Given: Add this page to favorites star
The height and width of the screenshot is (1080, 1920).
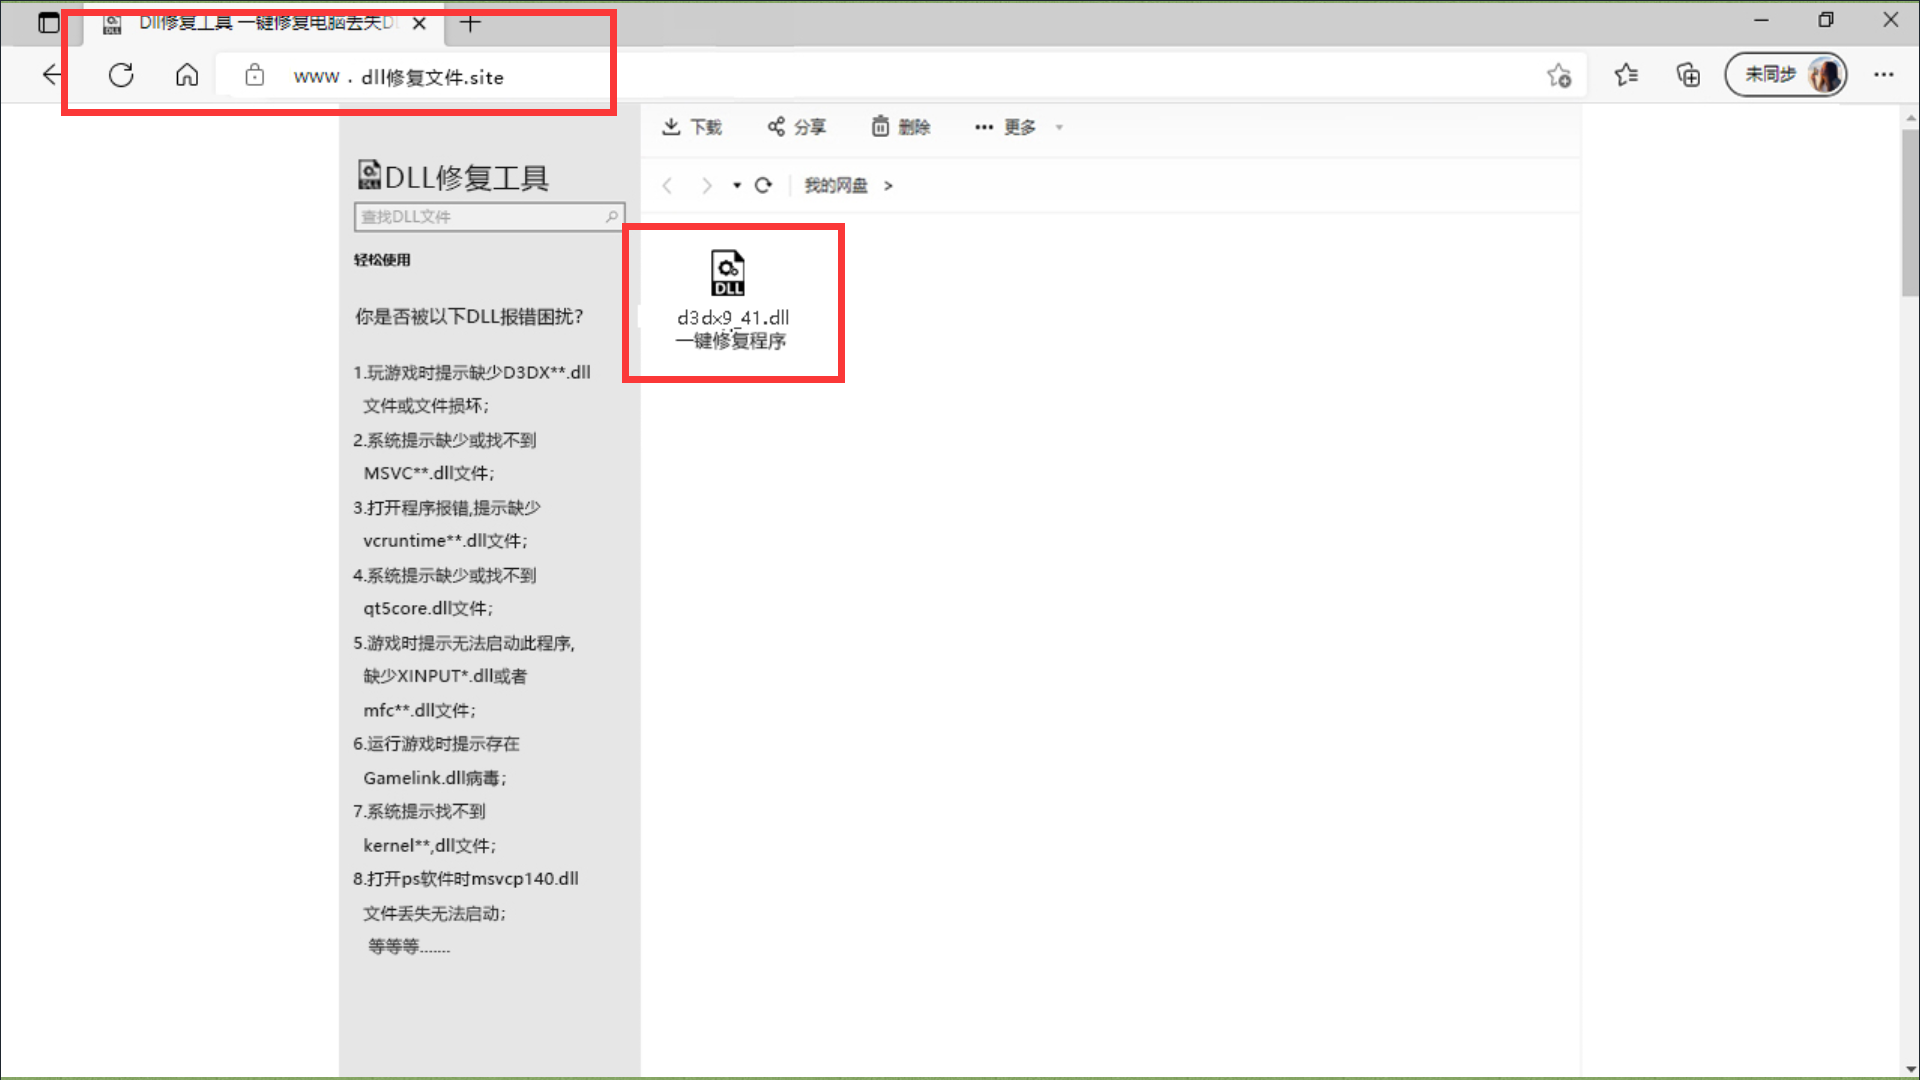Looking at the screenshot, I should [x=1558, y=75].
